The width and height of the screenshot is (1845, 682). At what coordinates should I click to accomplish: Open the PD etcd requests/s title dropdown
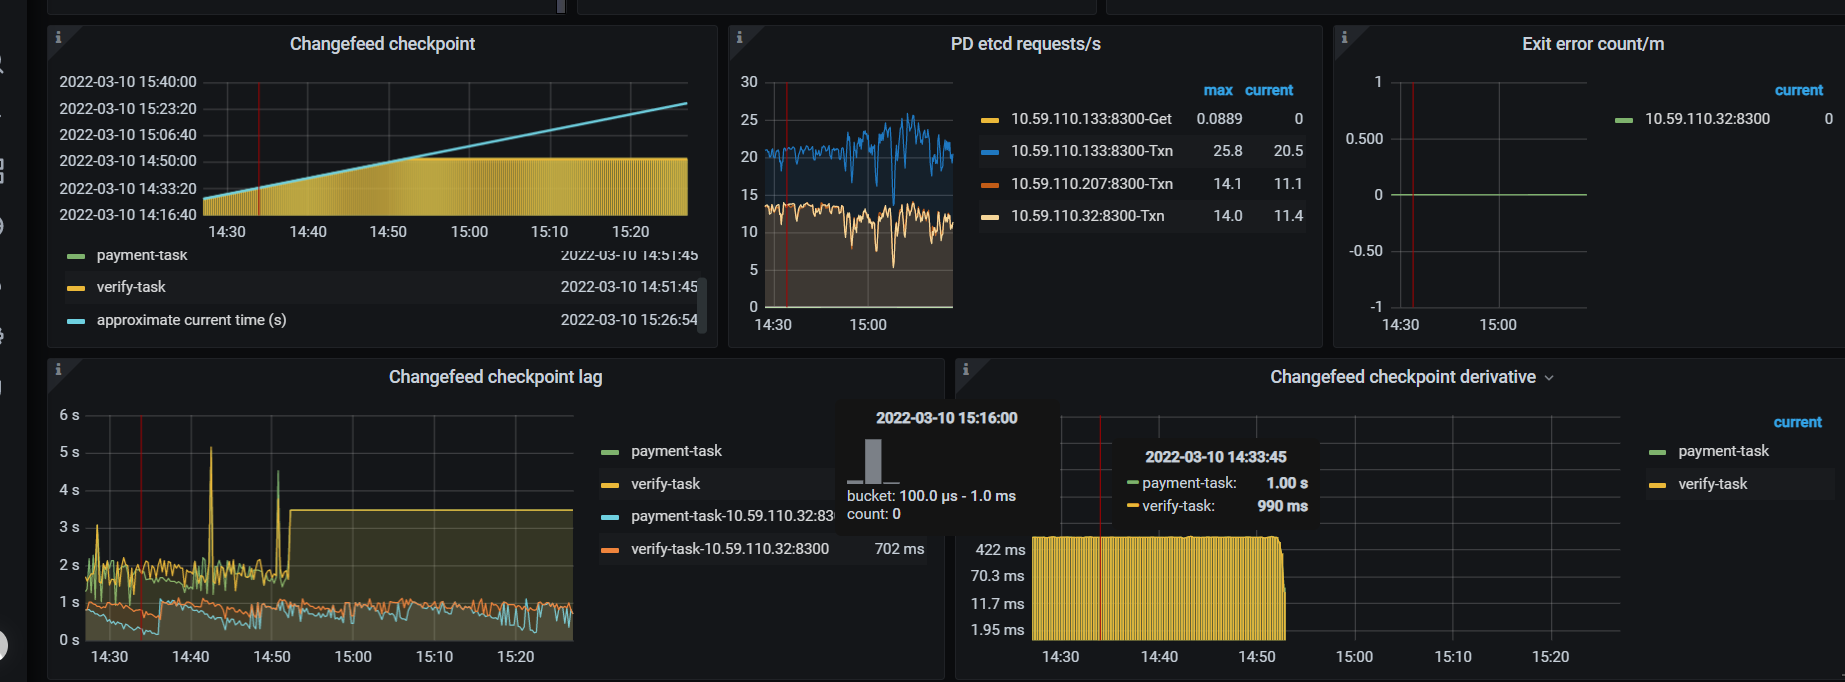coord(1025,44)
